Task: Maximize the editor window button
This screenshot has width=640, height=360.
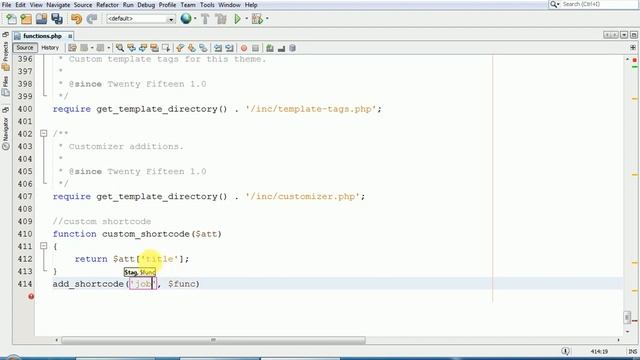Action: (633, 35)
